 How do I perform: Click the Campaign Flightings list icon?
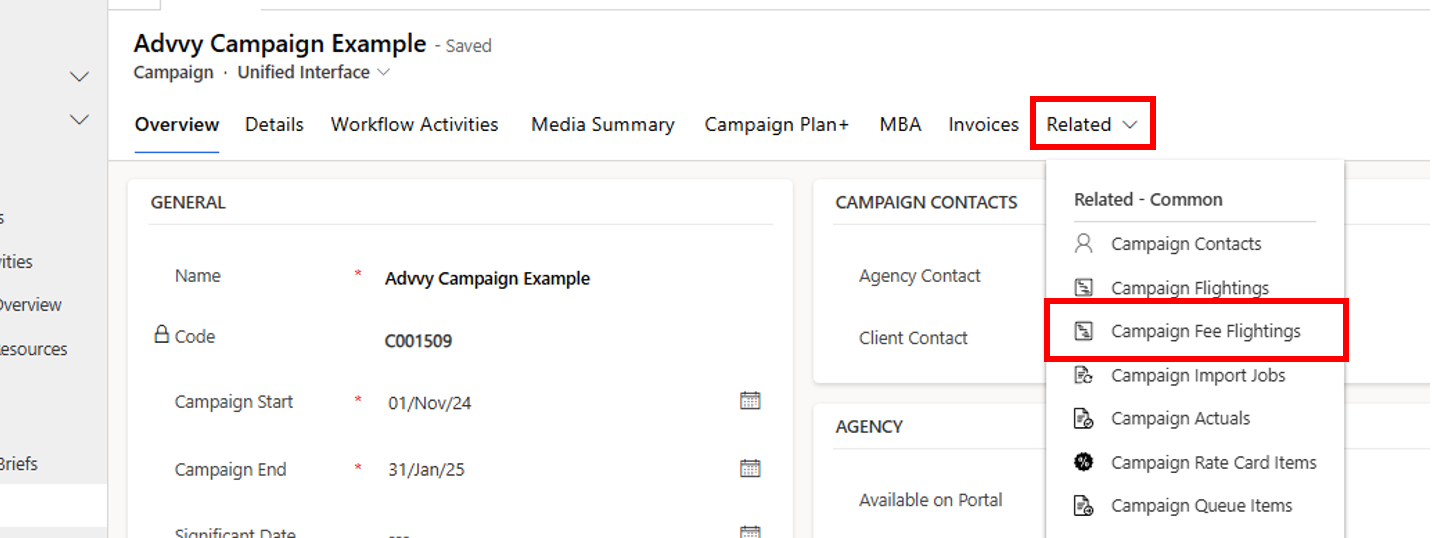[x=1083, y=288]
